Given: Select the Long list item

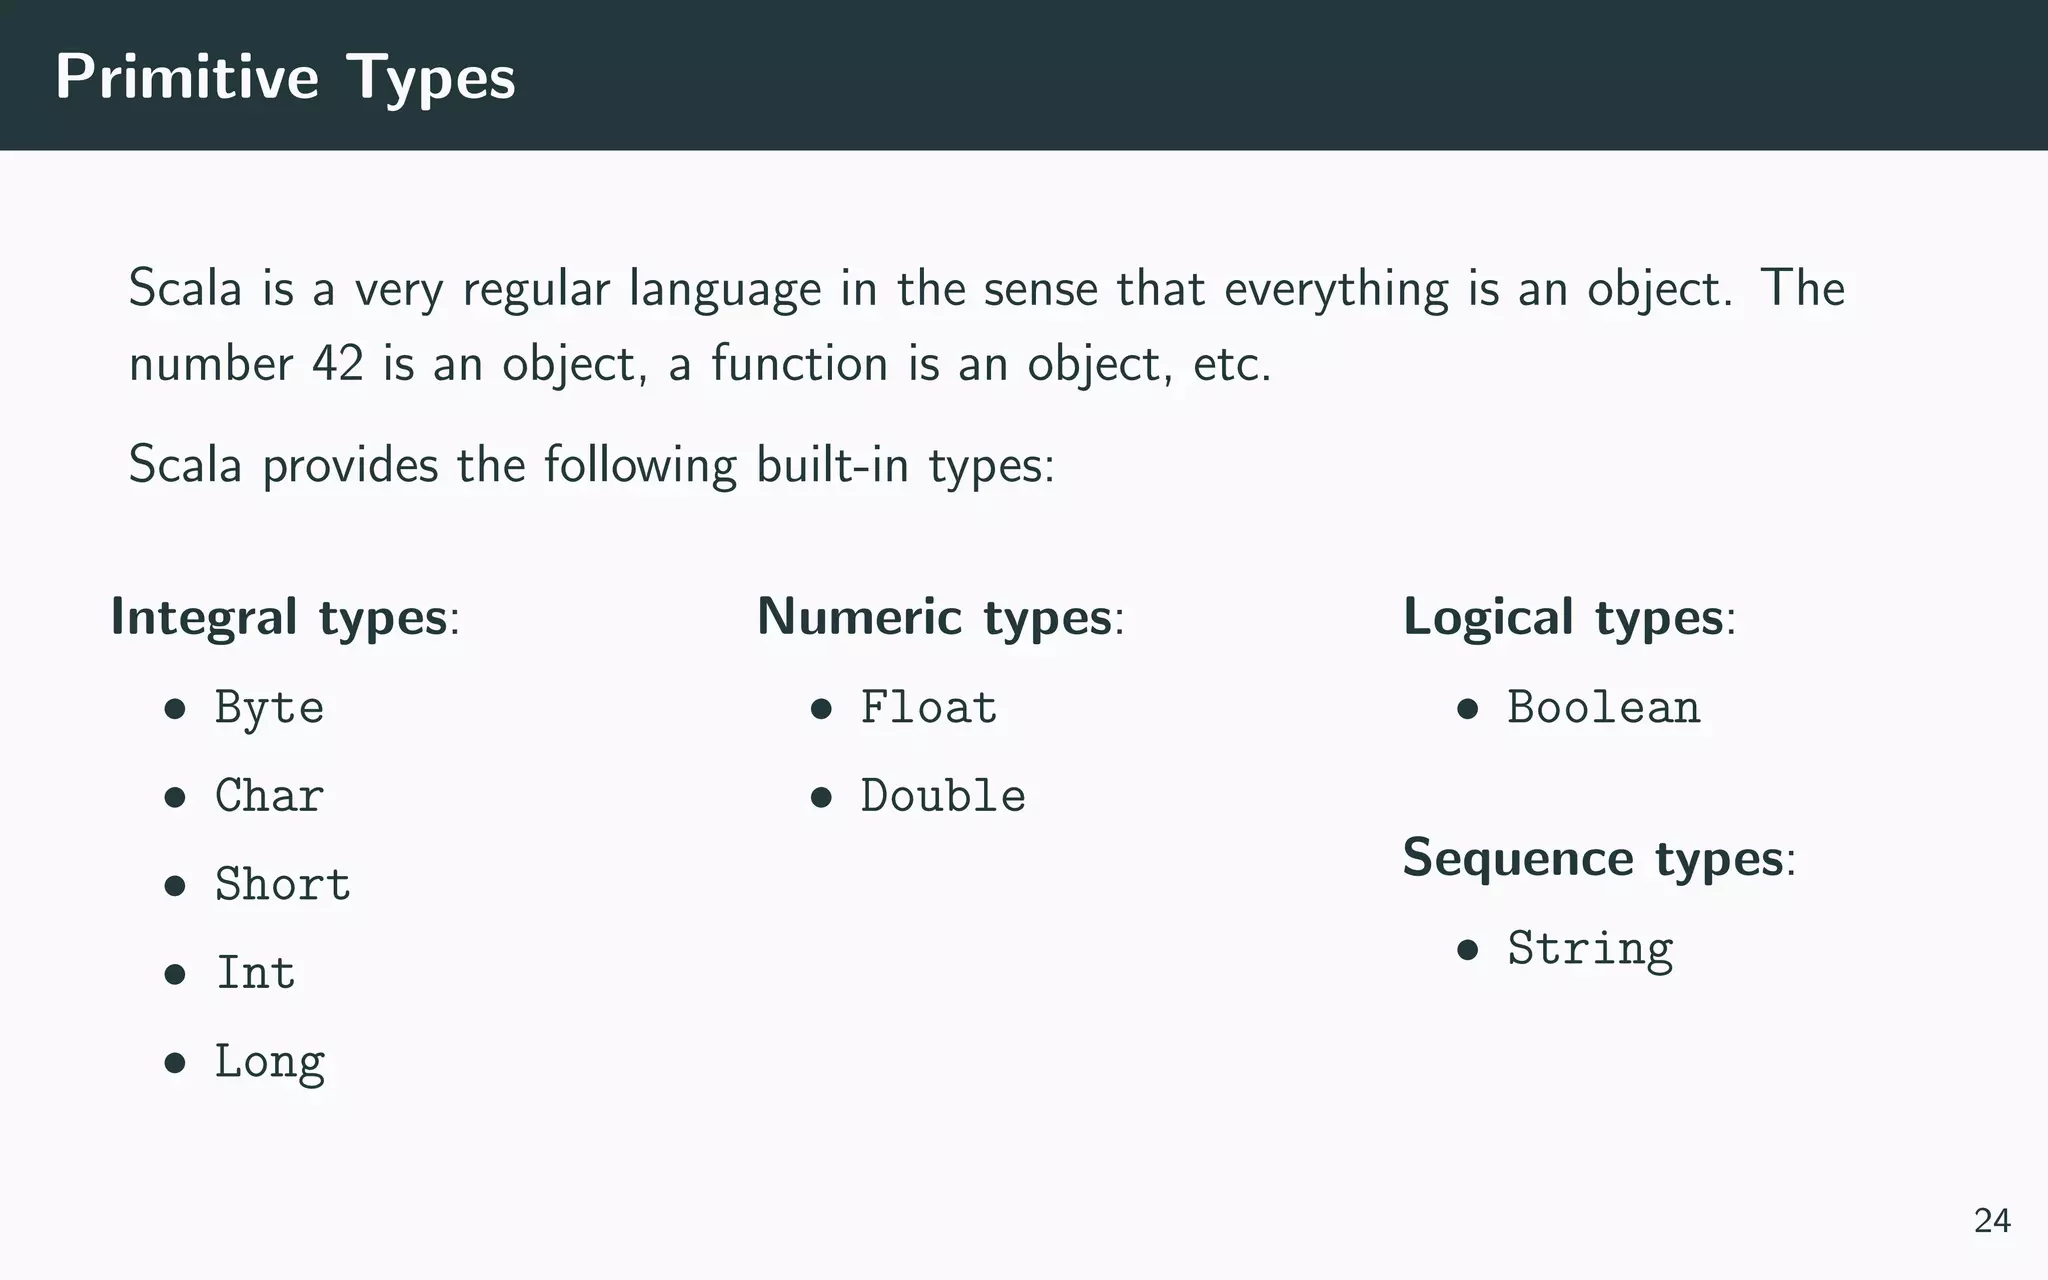Looking at the screenshot, I should click(270, 1062).
